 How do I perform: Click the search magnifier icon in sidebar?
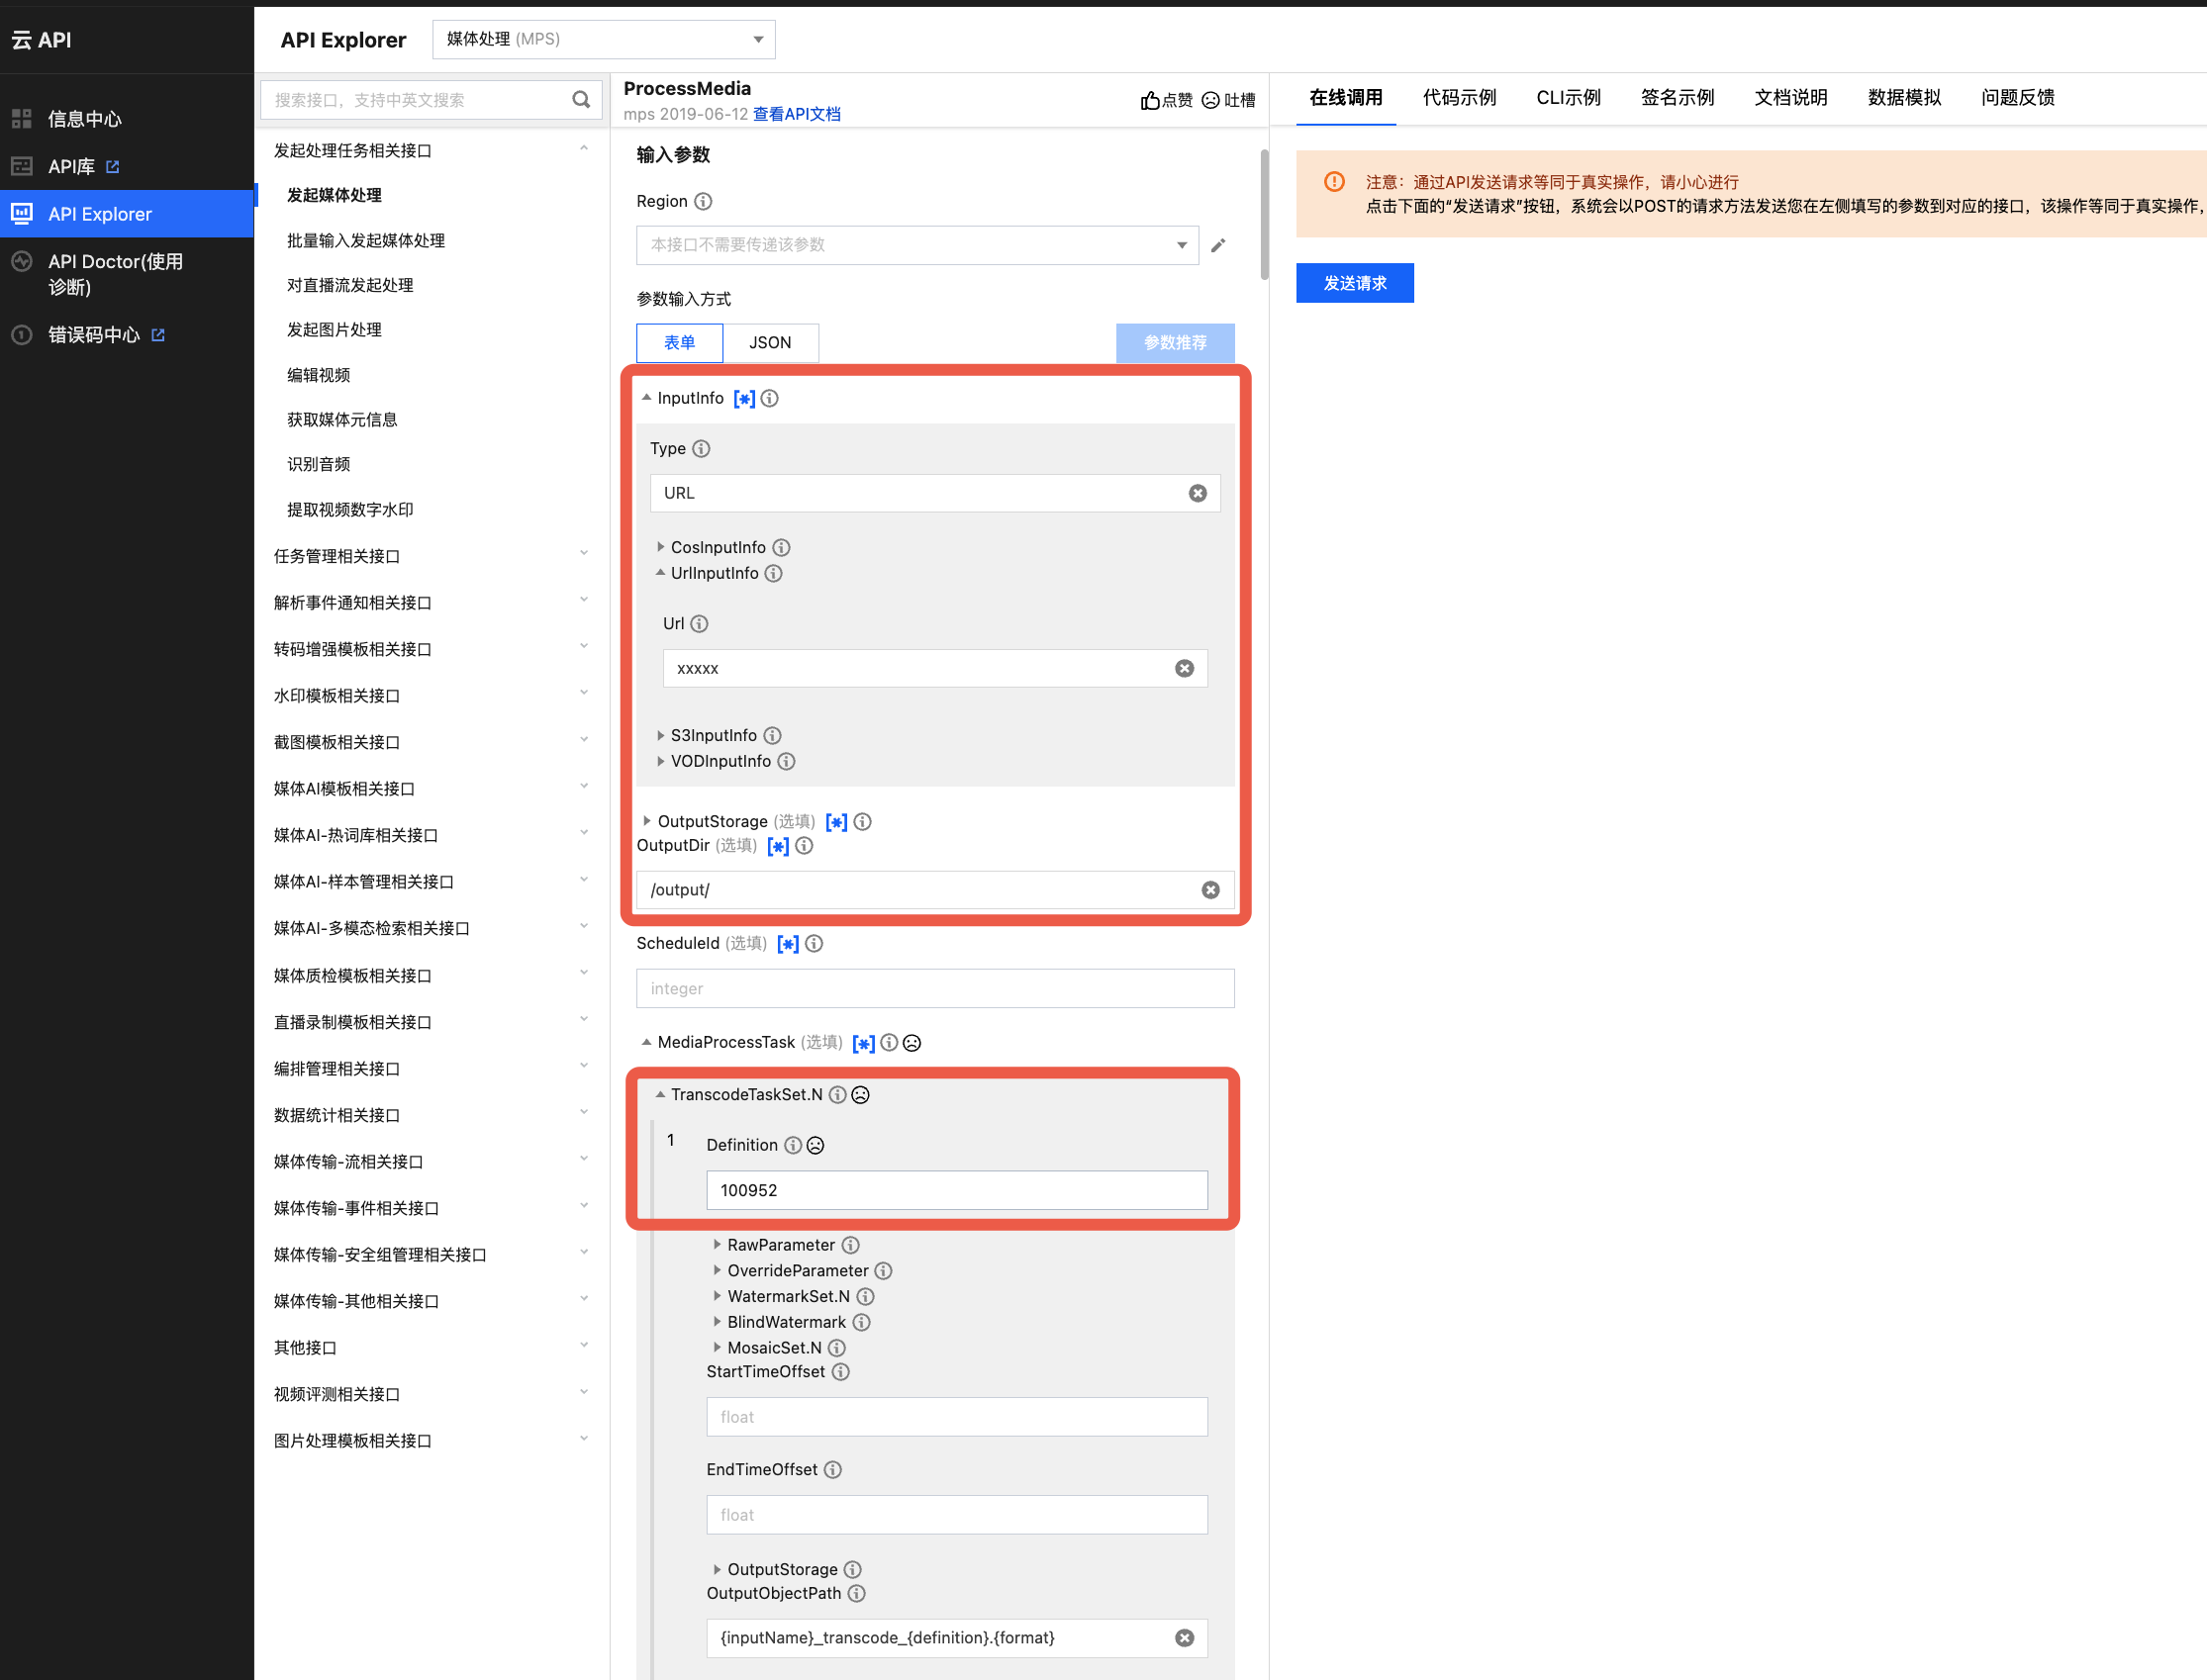click(581, 99)
